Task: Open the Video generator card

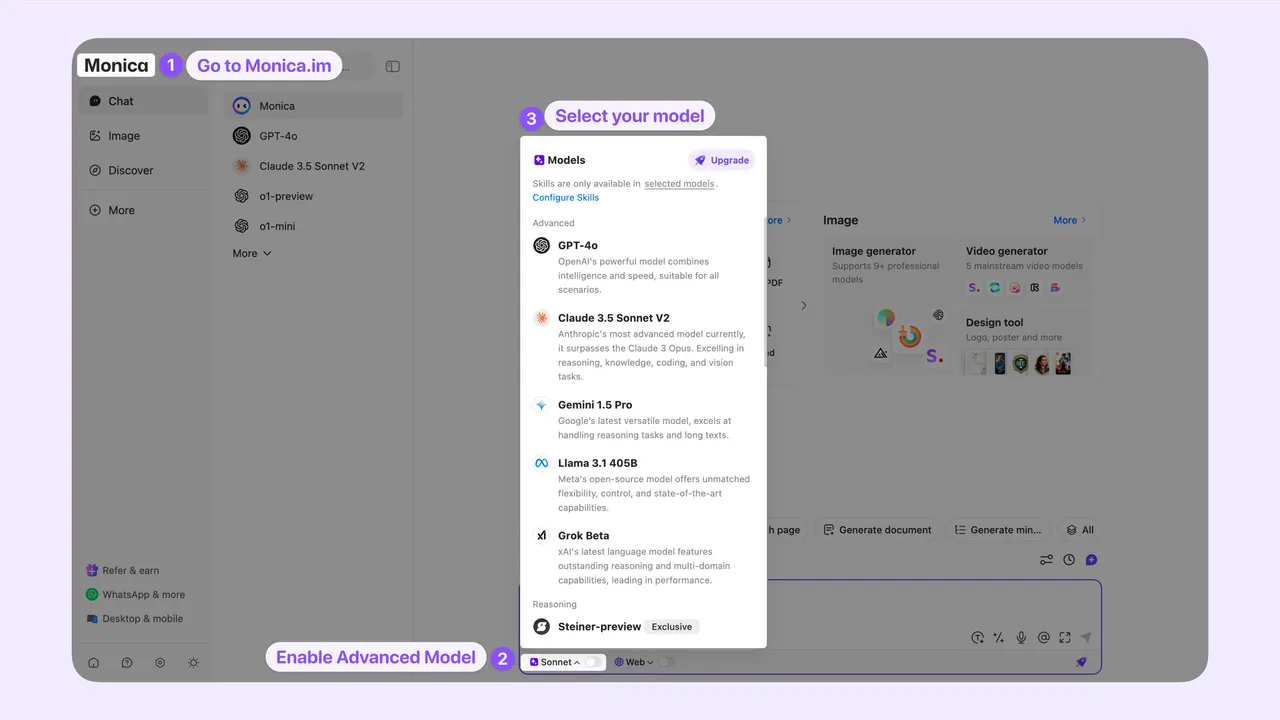Action: coord(1026,270)
